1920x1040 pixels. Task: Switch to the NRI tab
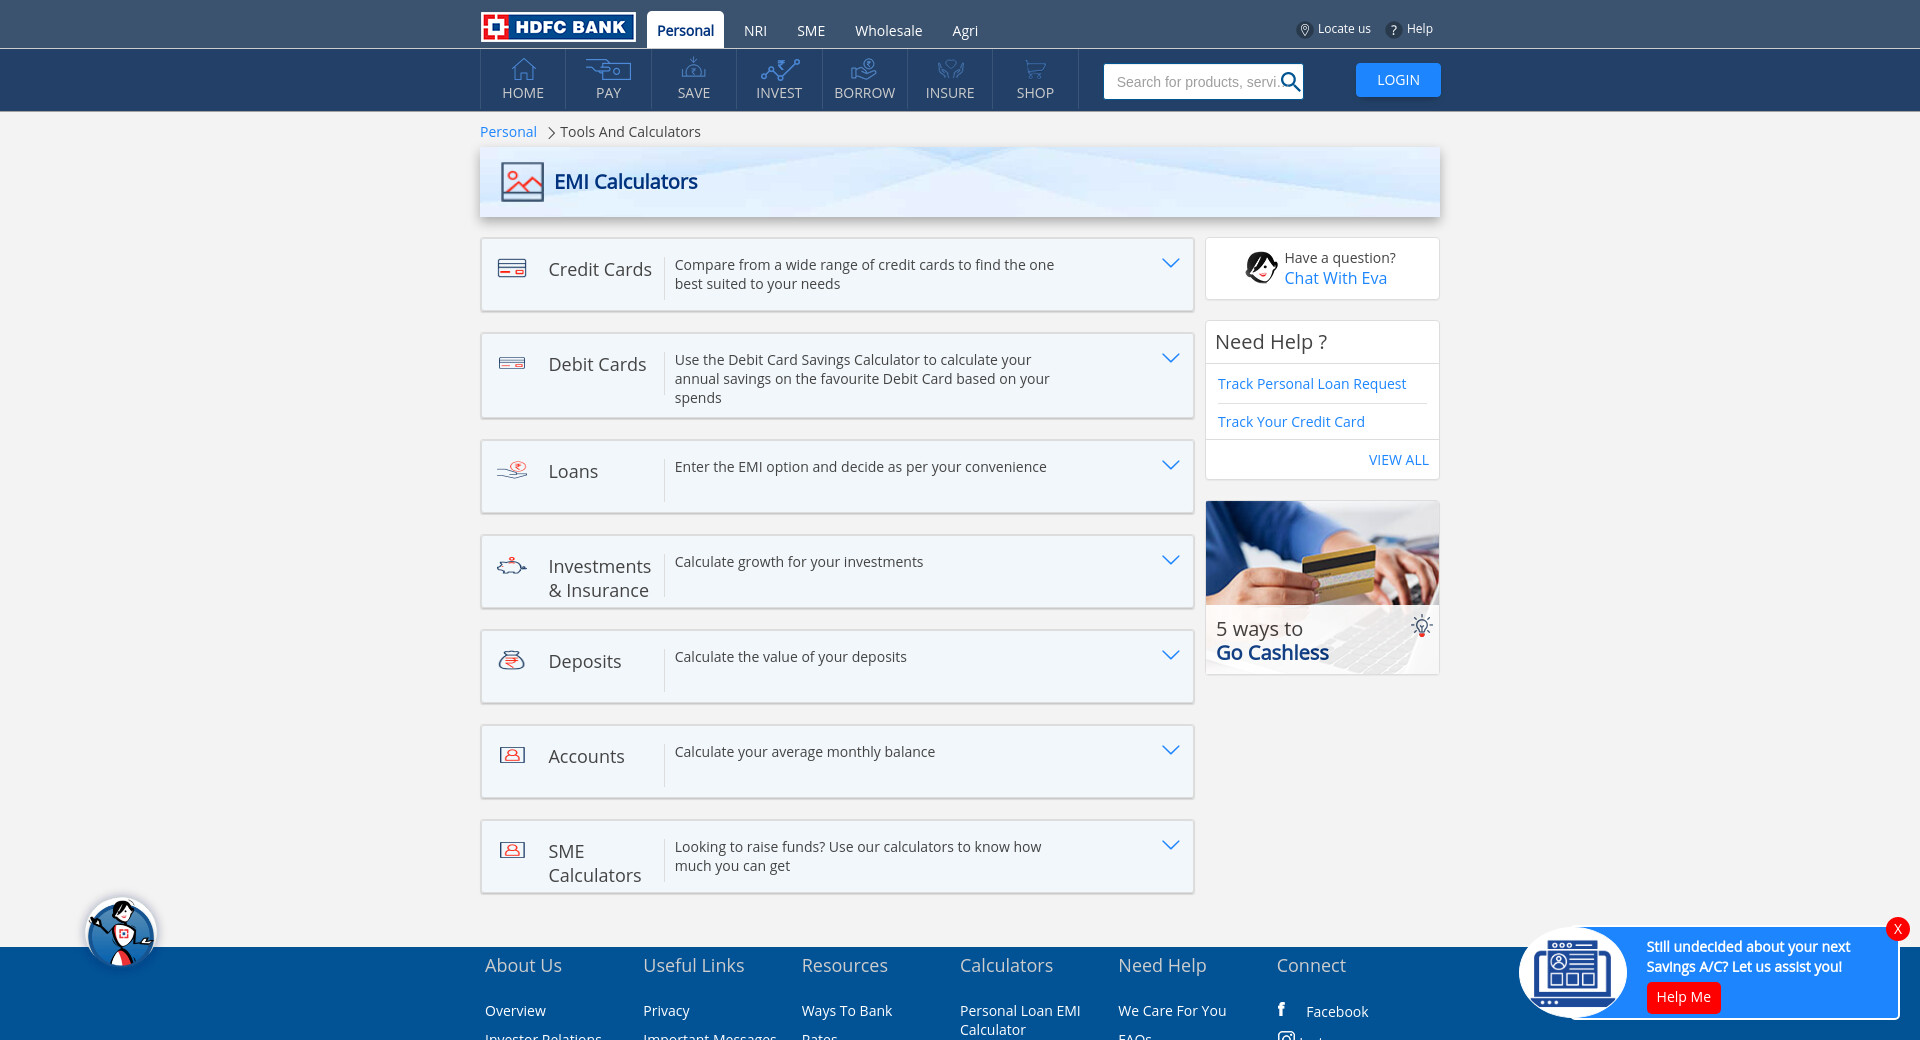click(755, 31)
